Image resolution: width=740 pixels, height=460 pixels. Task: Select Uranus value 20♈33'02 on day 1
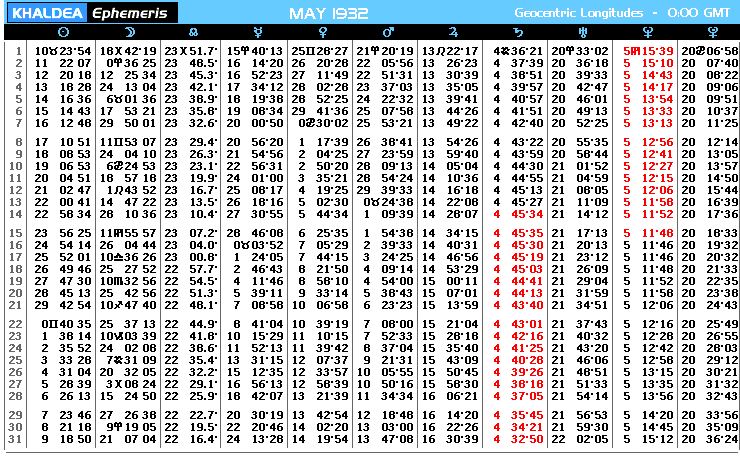[580, 51]
